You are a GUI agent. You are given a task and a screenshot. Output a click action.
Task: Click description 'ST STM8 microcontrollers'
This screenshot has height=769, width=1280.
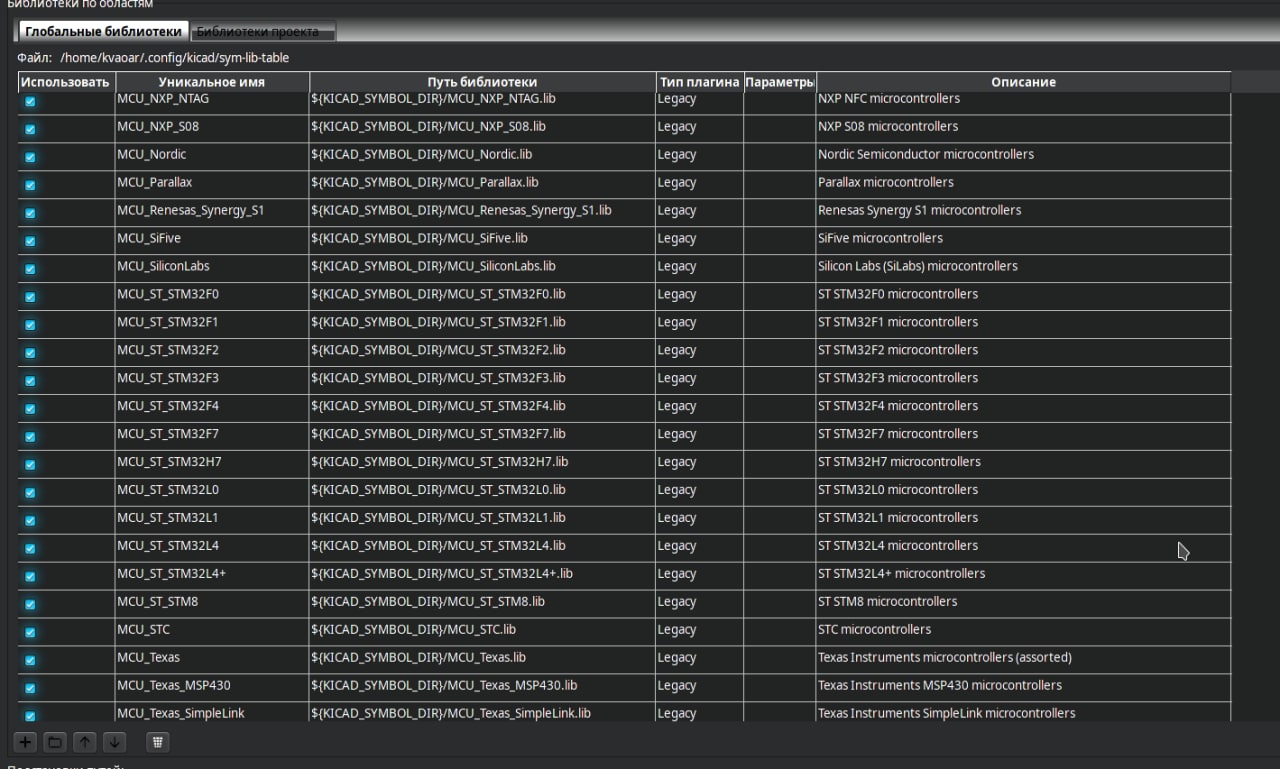point(887,602)
